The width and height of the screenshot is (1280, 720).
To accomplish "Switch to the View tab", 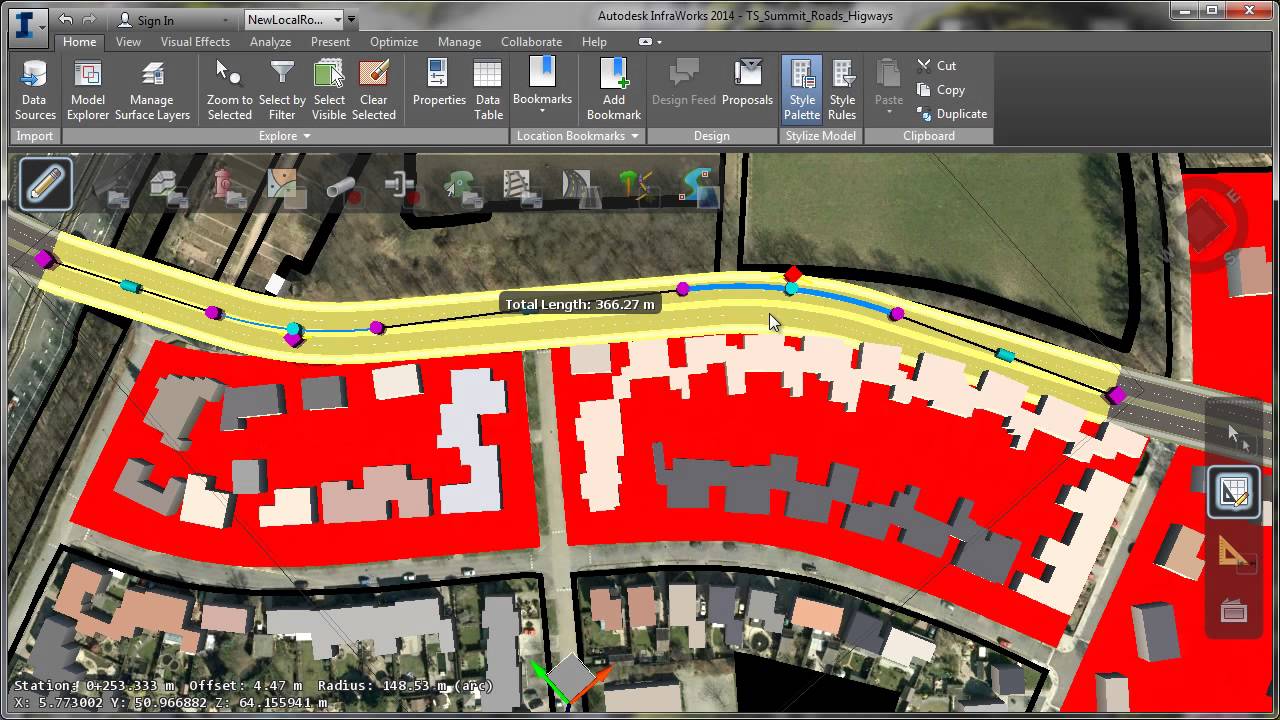I will pos(128,42).
